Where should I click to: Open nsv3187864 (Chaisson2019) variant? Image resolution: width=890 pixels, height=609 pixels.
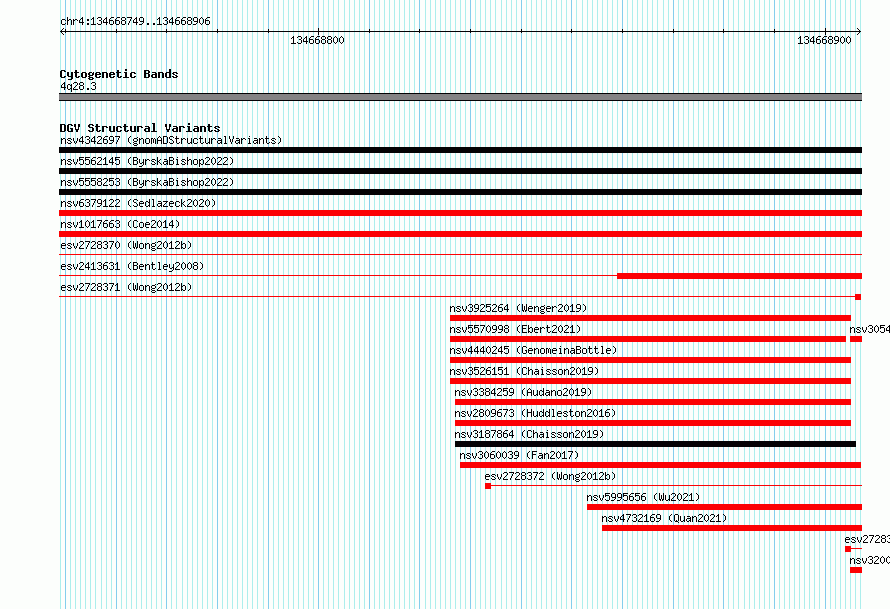pos(530,434)
